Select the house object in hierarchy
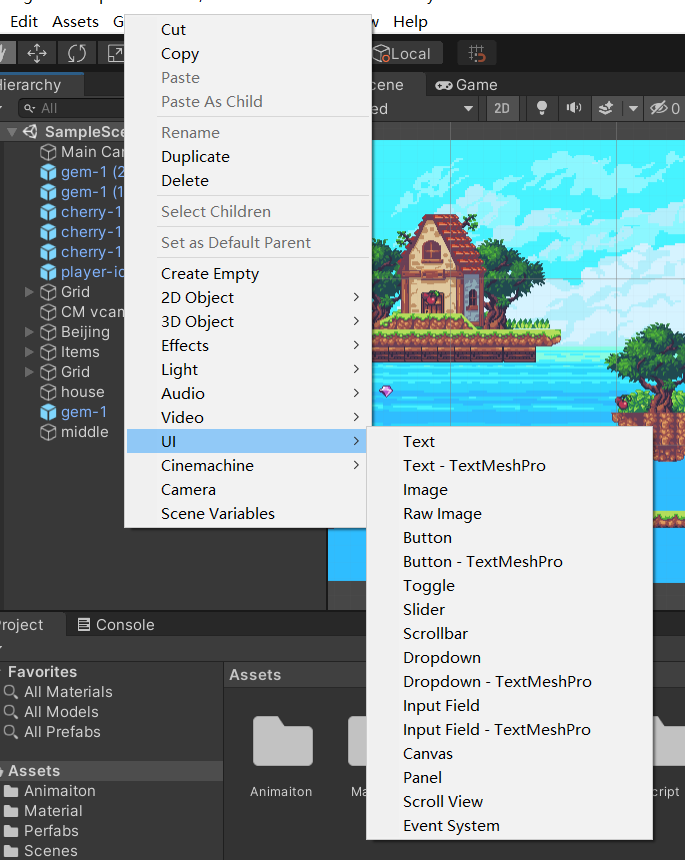This screenshot has width=685, height=860. click(x=82, y=392)
